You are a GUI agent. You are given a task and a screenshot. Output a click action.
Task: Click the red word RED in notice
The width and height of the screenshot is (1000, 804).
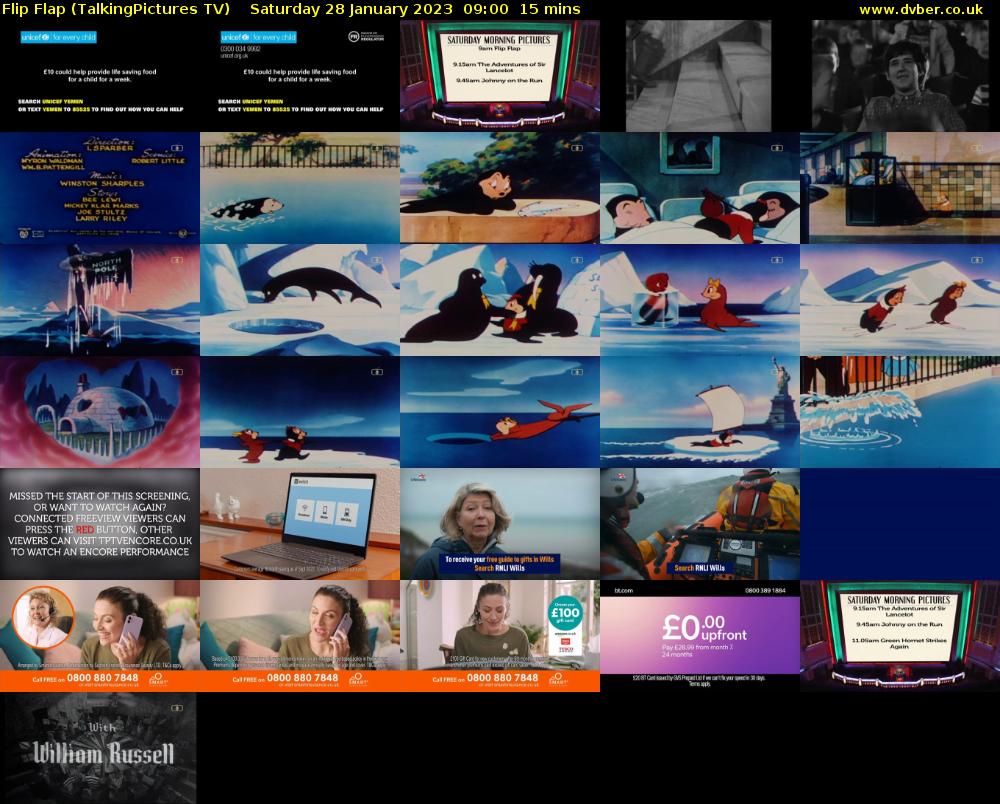[x=85, y=529]
